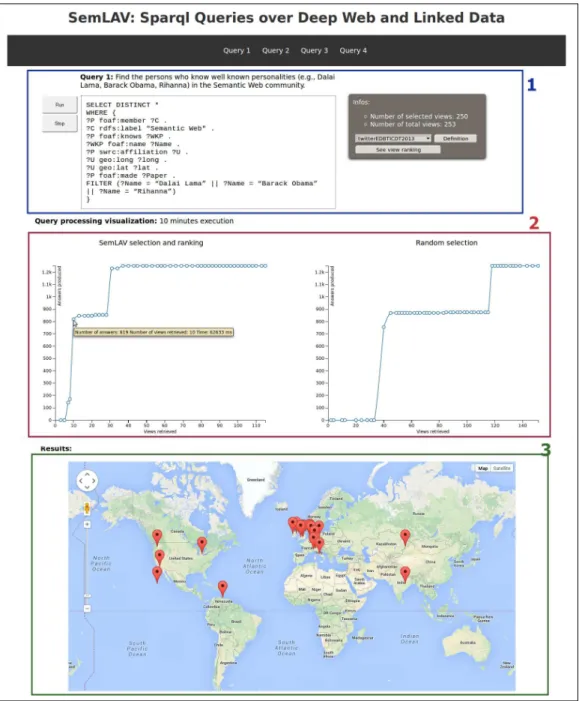Click the See view ranking button
579x701 pixels.
(398, 150)
